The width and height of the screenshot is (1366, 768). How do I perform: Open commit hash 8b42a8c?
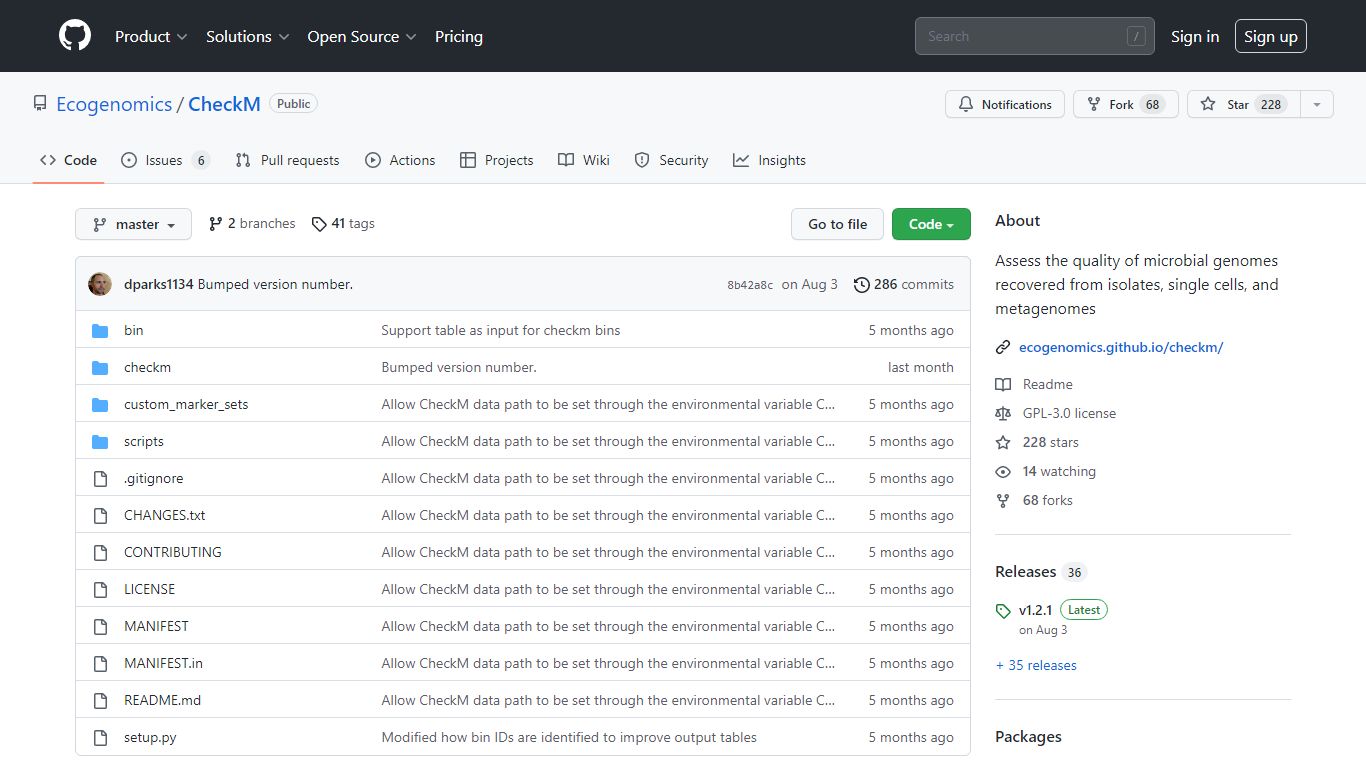750,285
